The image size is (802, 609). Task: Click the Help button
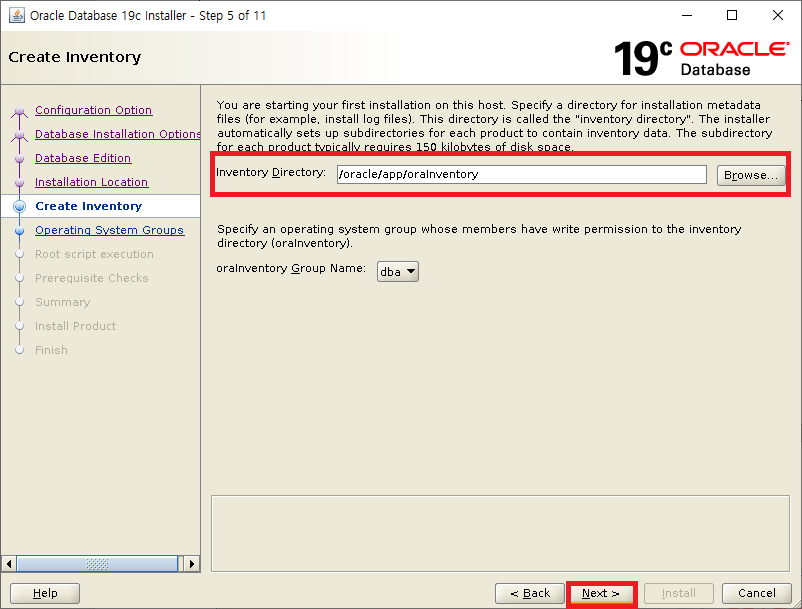[x=45, y=593]
